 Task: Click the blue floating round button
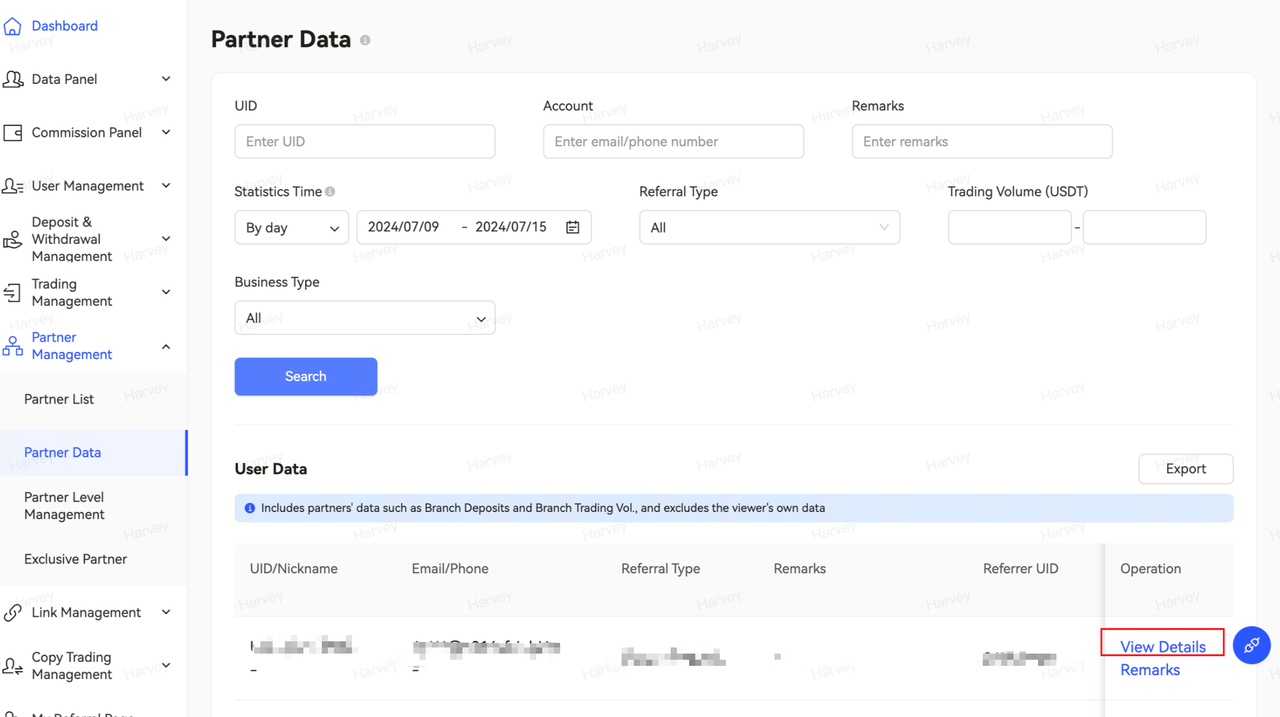pyautogui.click(x=1251, y=645)
